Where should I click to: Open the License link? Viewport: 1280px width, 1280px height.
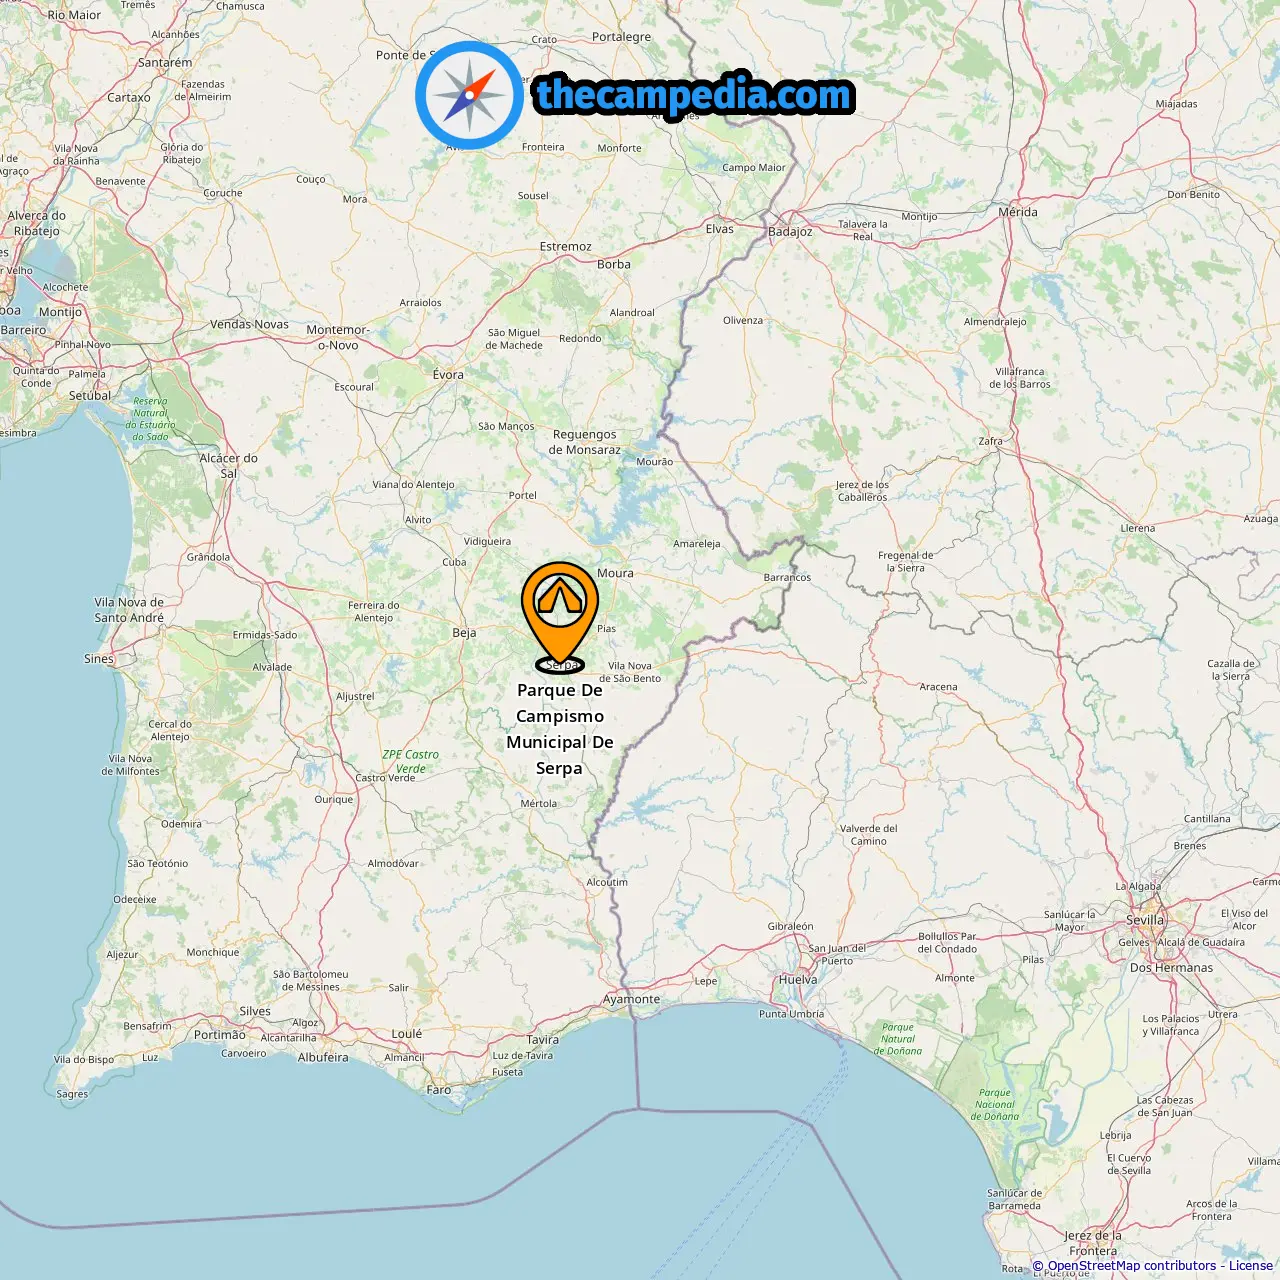1251,1265
